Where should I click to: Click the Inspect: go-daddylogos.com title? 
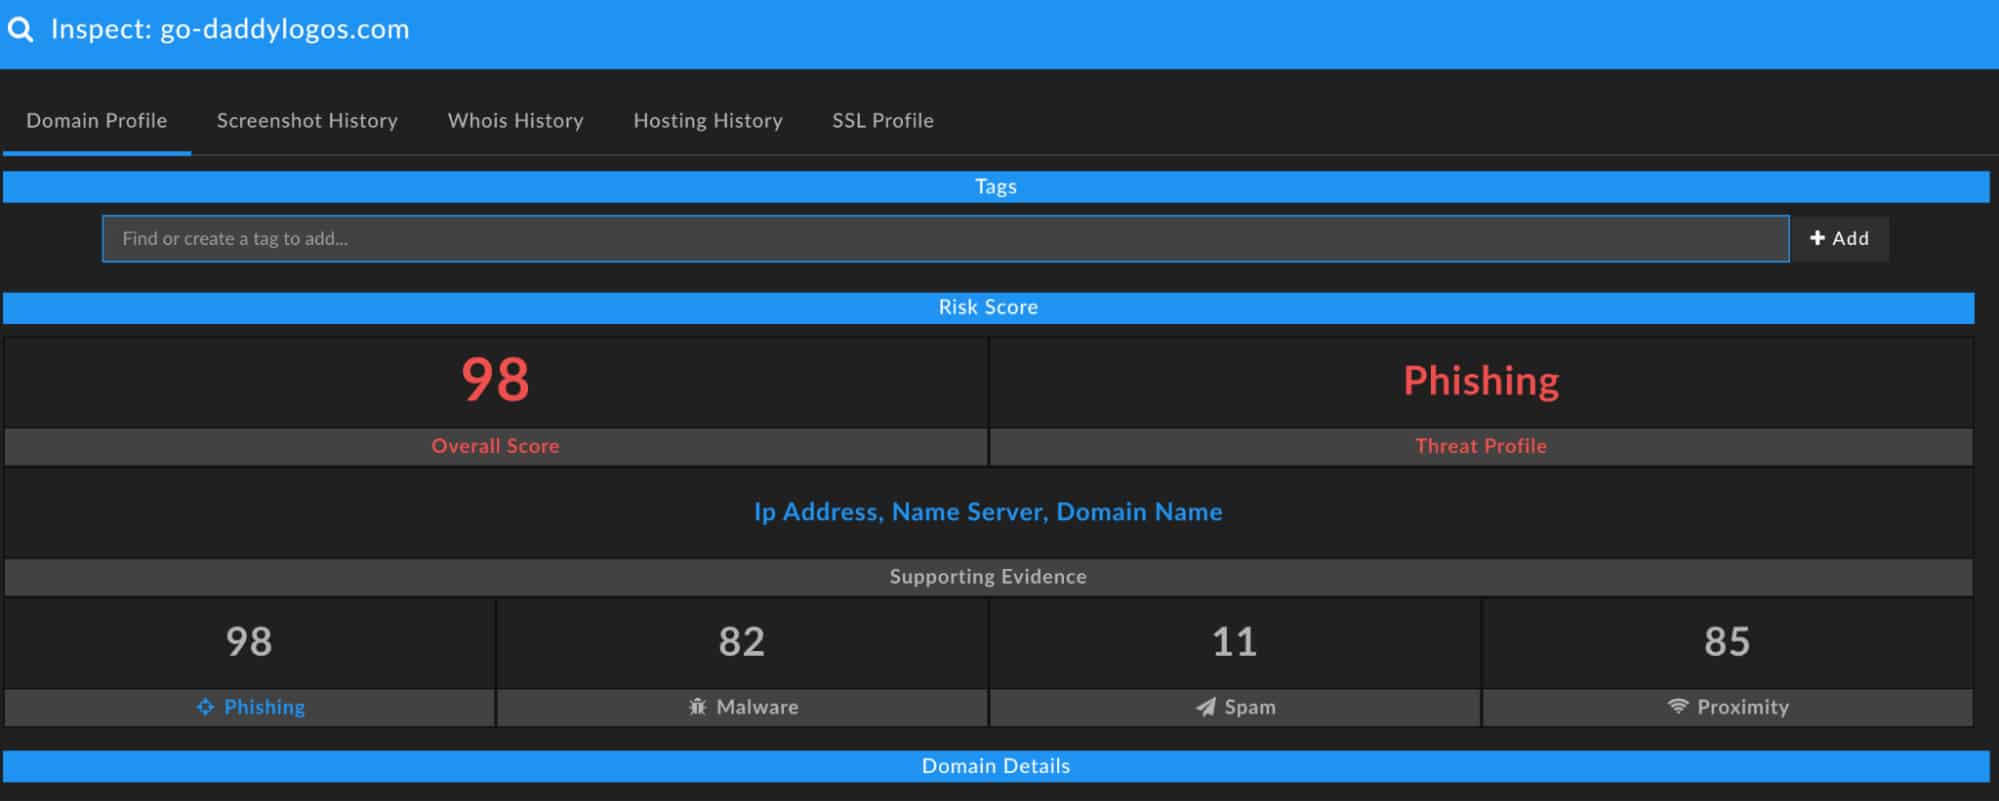click(x=230, y=29)
